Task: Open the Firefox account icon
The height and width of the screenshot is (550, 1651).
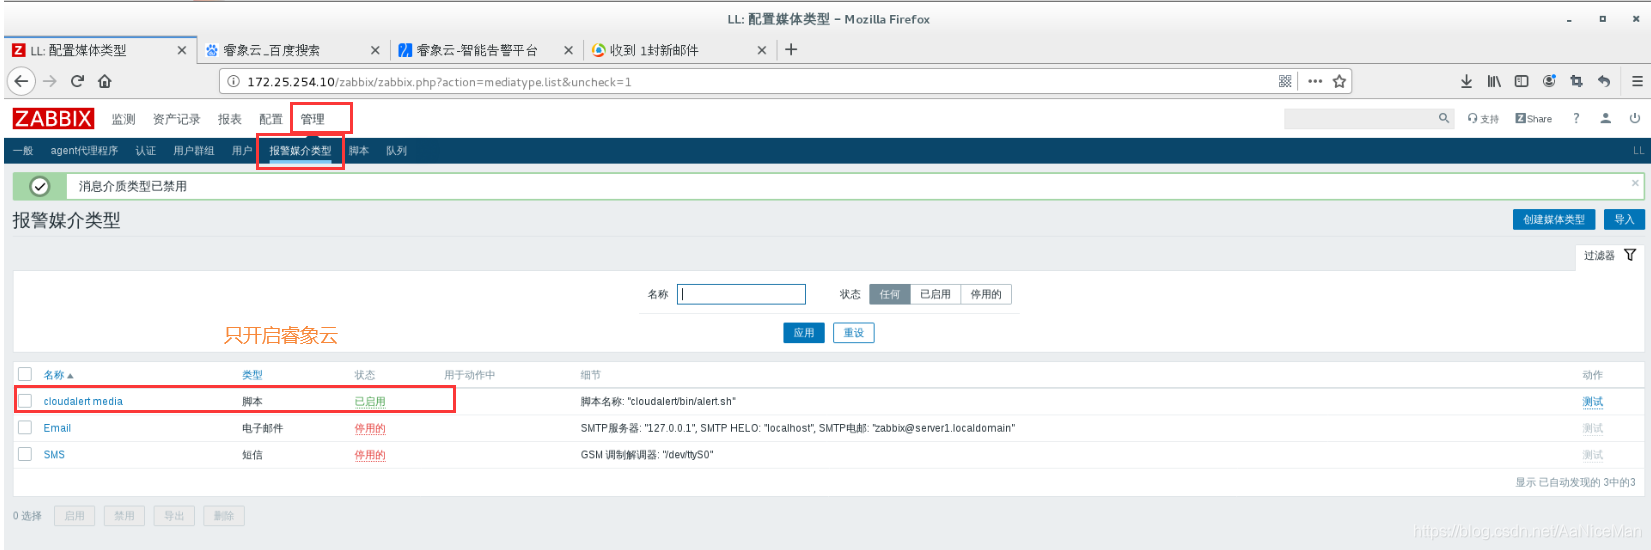Action: (1549, 81)
